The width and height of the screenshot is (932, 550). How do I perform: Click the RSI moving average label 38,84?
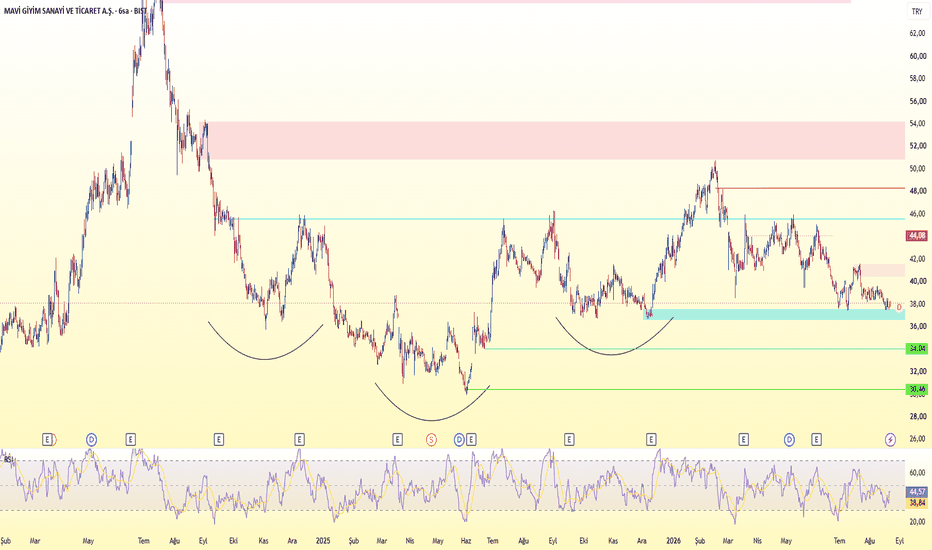pyautogui.click(x=917, y=503)
